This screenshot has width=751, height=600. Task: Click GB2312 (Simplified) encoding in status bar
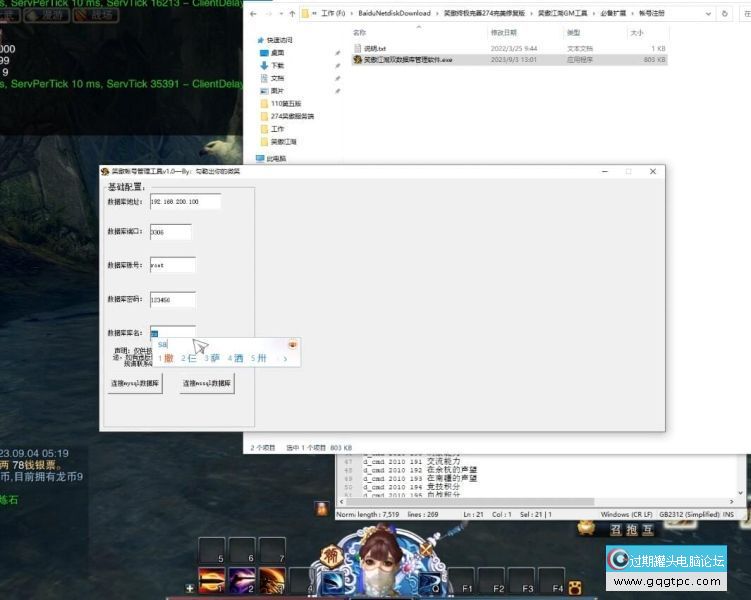[689, 514]
